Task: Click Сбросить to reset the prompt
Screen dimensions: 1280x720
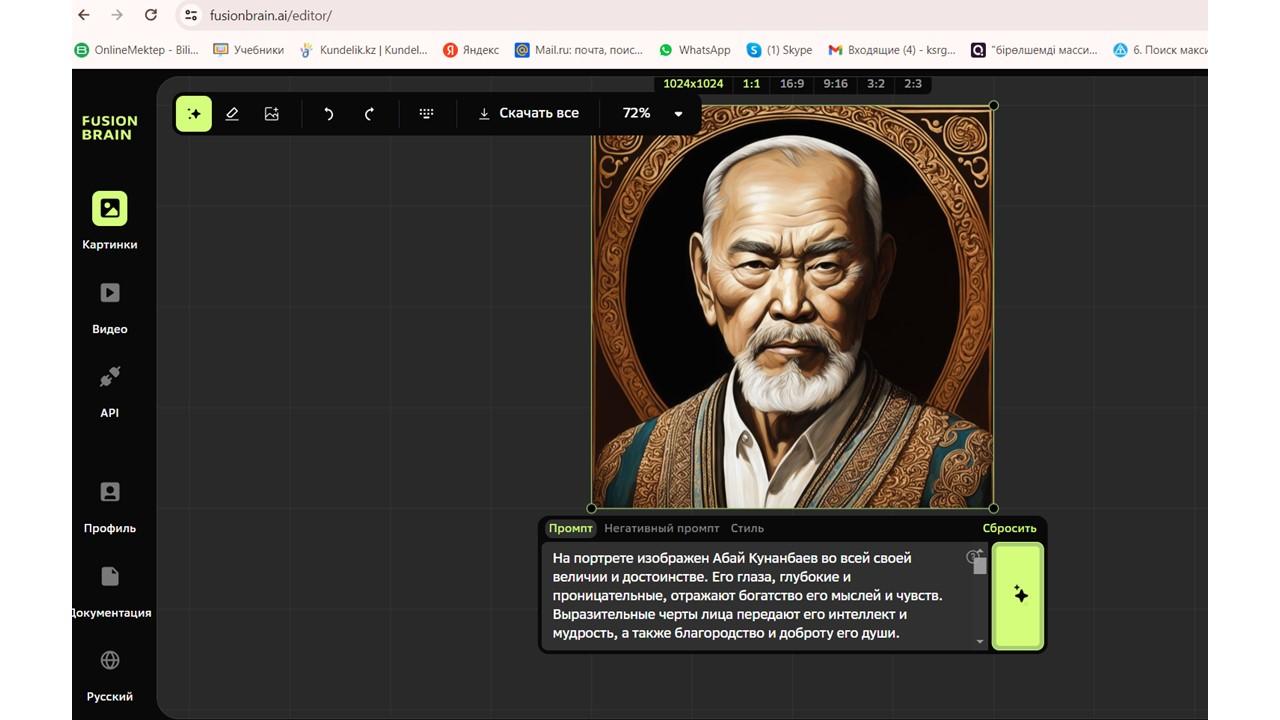Action: click(1009, 528)
